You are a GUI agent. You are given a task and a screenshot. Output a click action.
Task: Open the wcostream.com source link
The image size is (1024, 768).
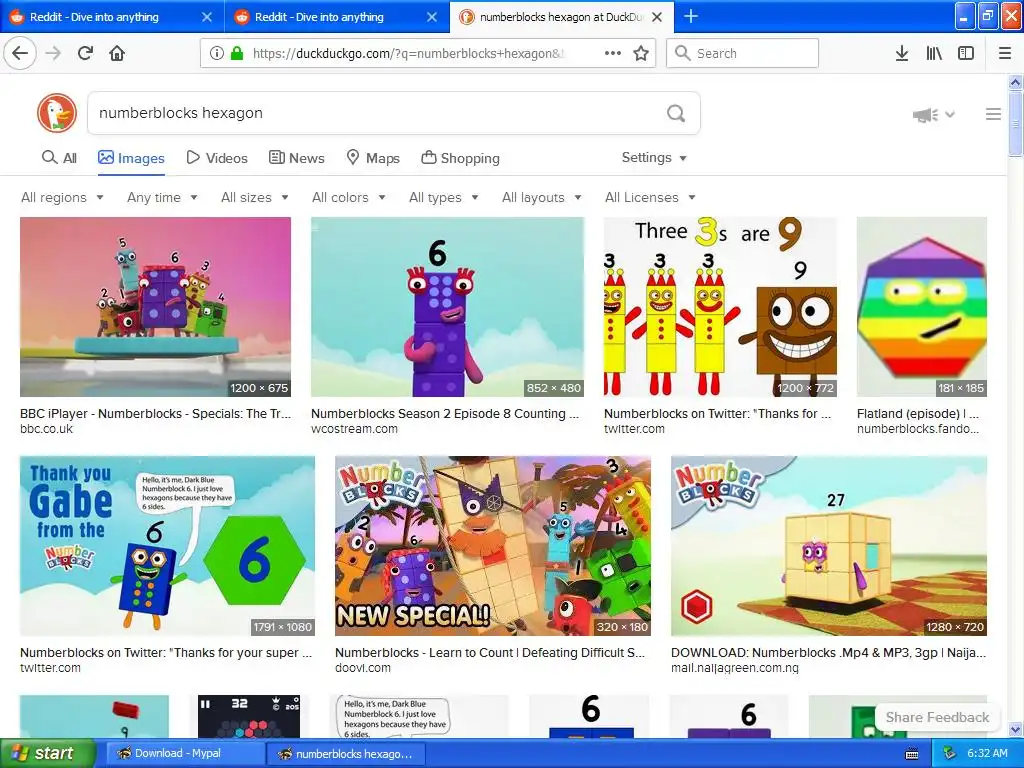pos(354,429)
